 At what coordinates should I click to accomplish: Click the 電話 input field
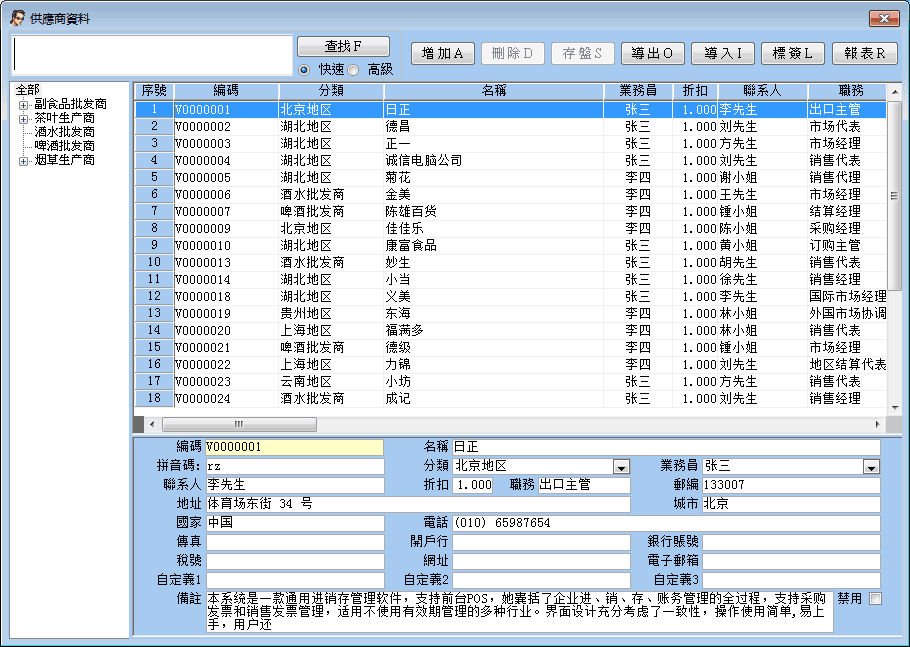click(x=665, y=523)
